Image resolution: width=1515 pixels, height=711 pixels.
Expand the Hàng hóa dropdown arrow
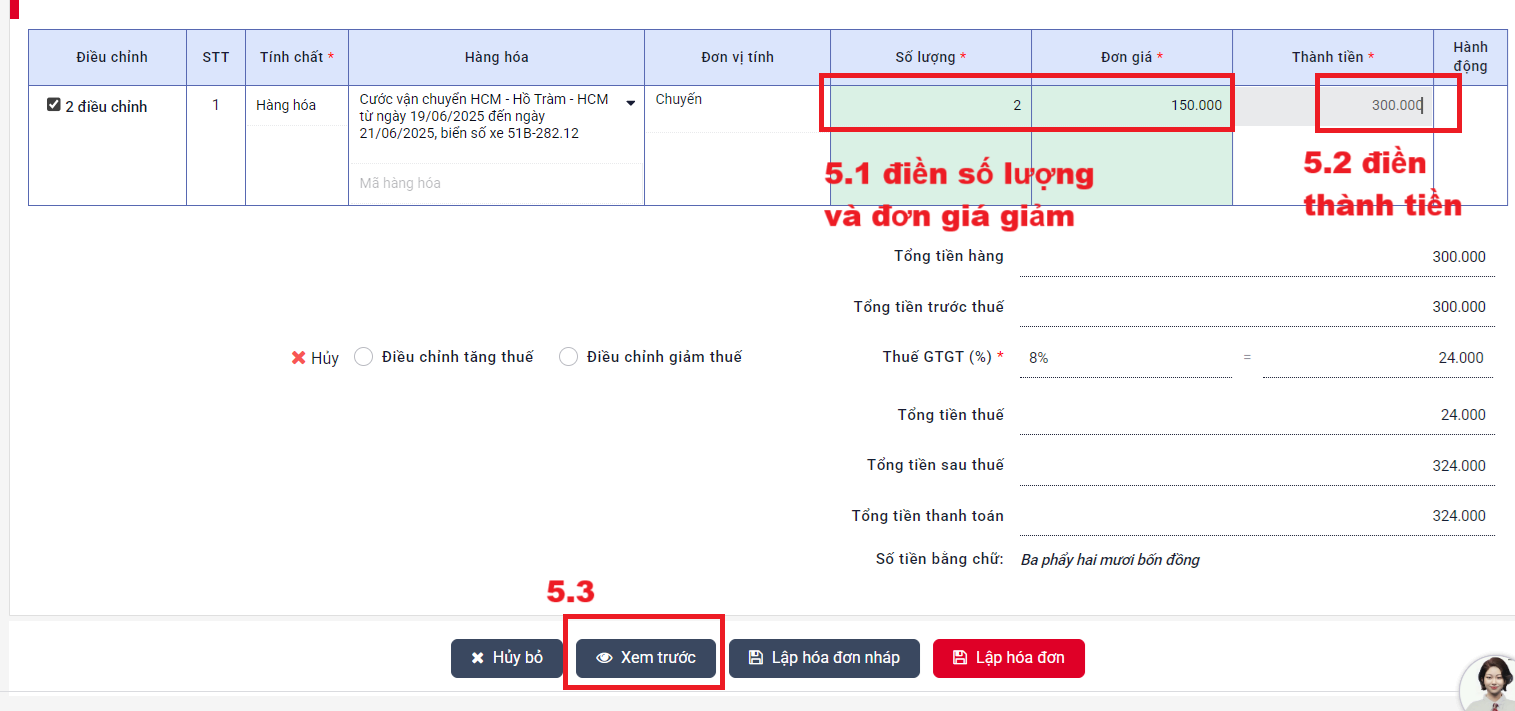[x=631, y=103]
